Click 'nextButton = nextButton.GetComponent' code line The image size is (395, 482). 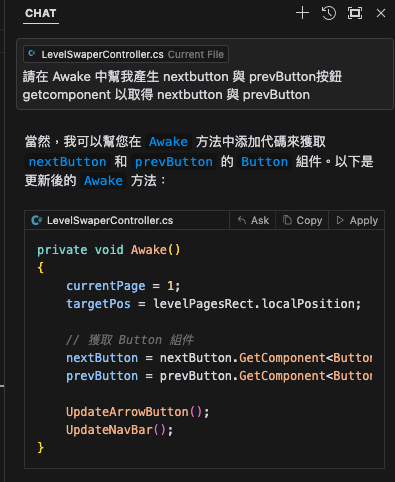(219, 358)
